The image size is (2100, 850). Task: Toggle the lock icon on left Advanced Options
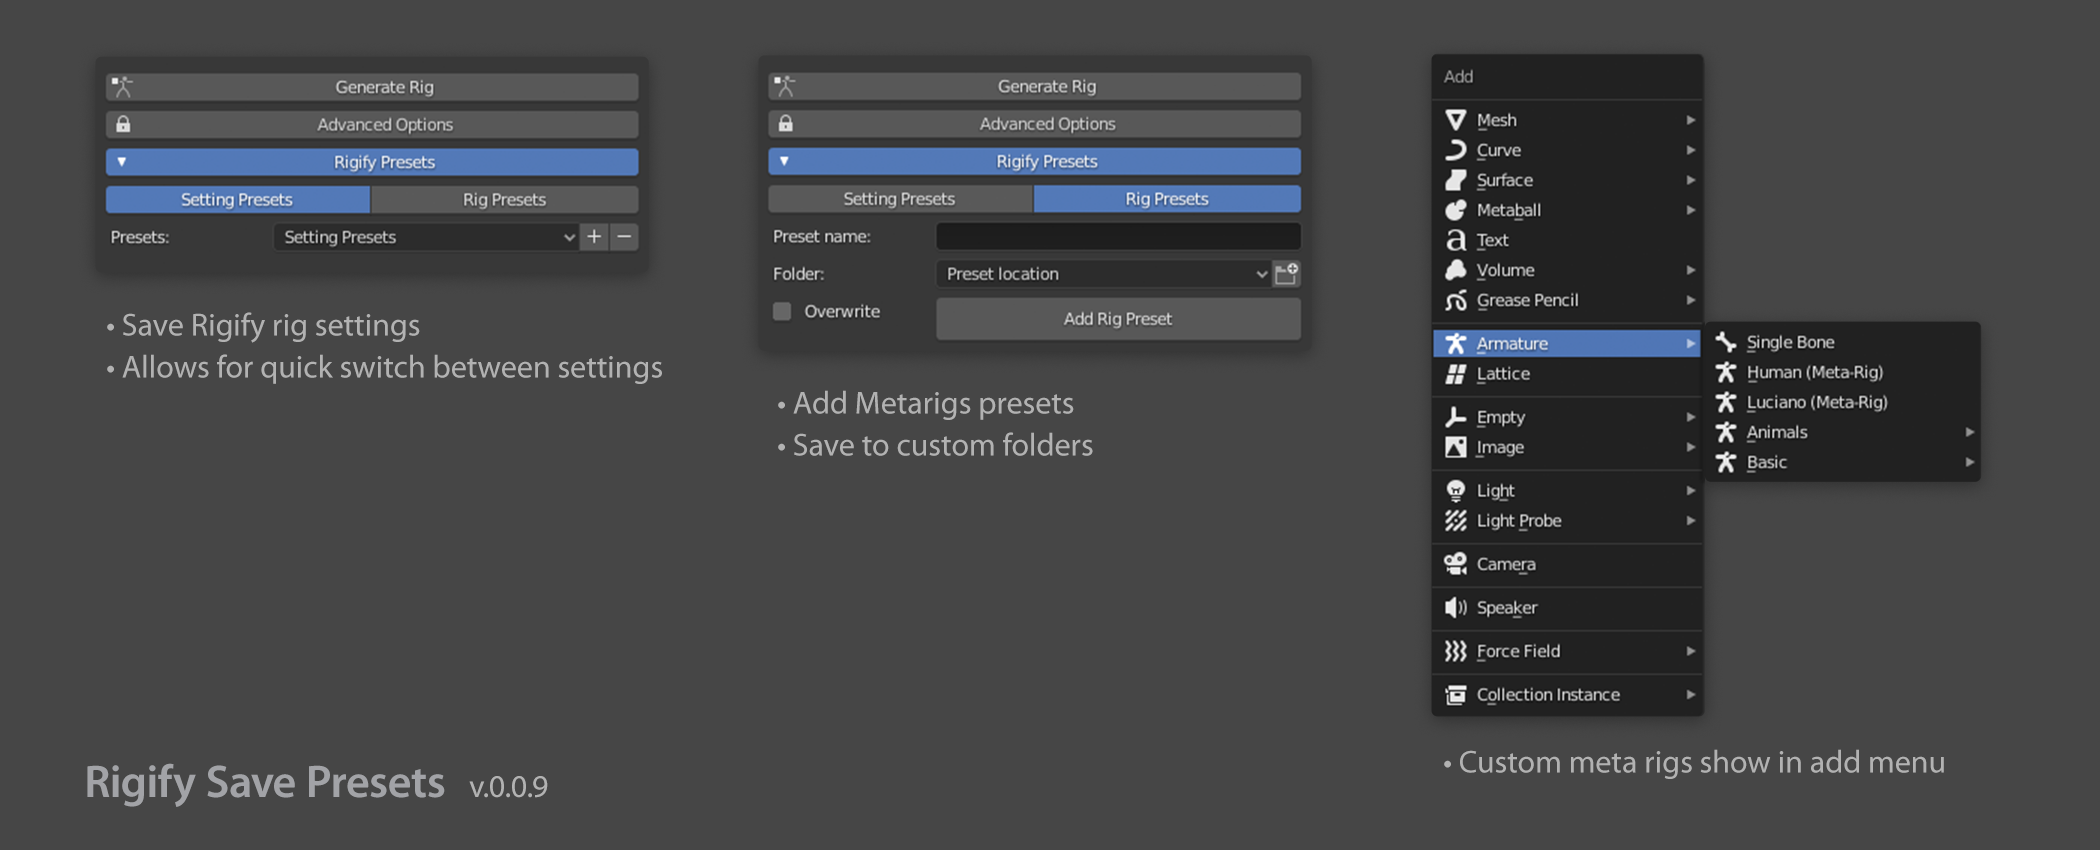coord(123,124)
